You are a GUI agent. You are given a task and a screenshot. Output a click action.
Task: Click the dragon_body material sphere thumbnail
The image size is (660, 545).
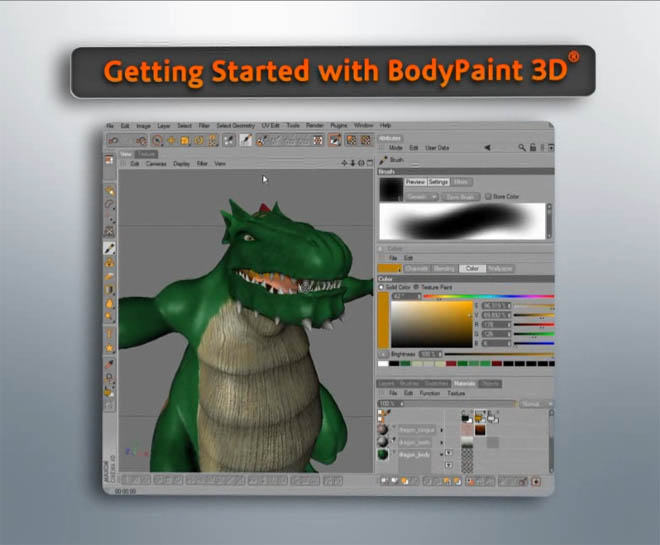[383, 455]
